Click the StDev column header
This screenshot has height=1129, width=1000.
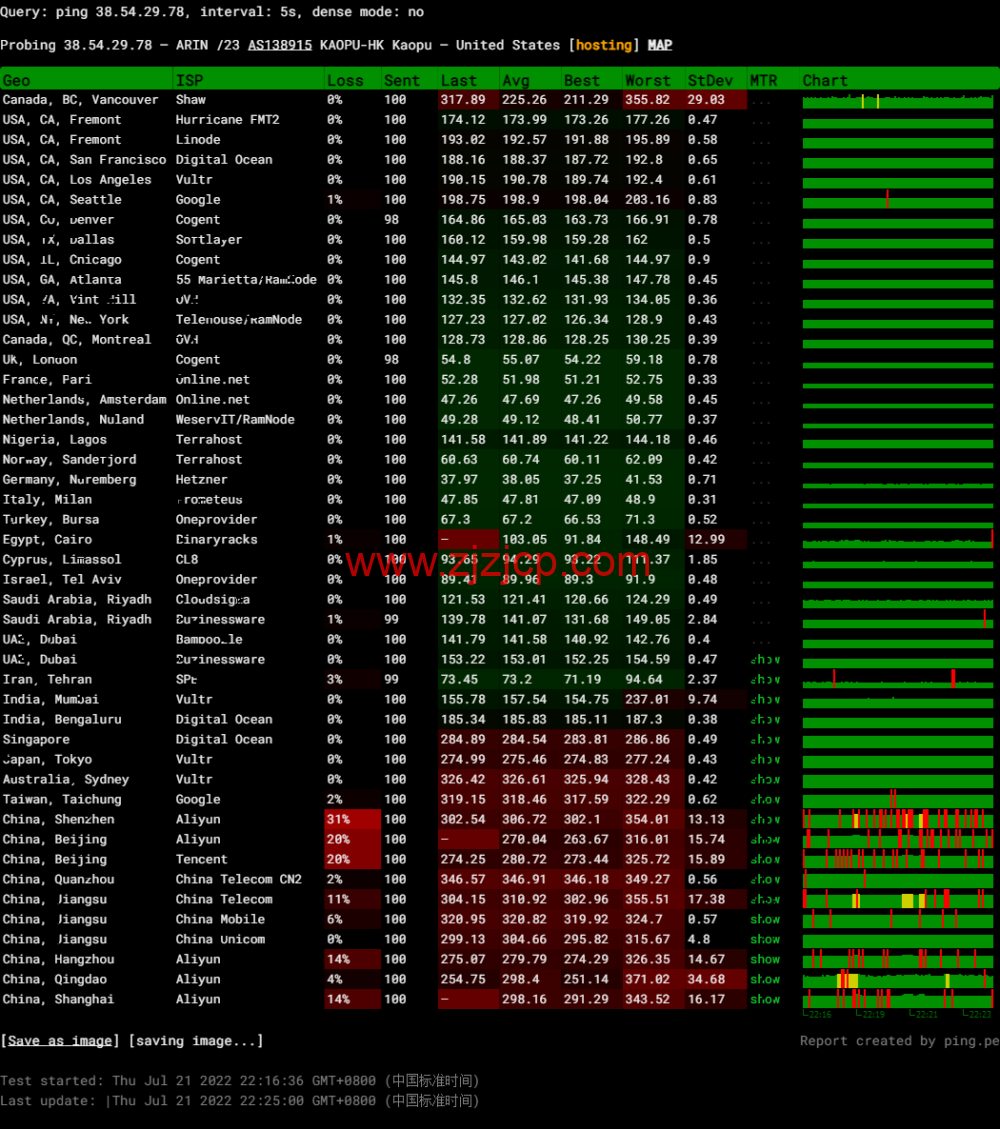coord(710,80)
